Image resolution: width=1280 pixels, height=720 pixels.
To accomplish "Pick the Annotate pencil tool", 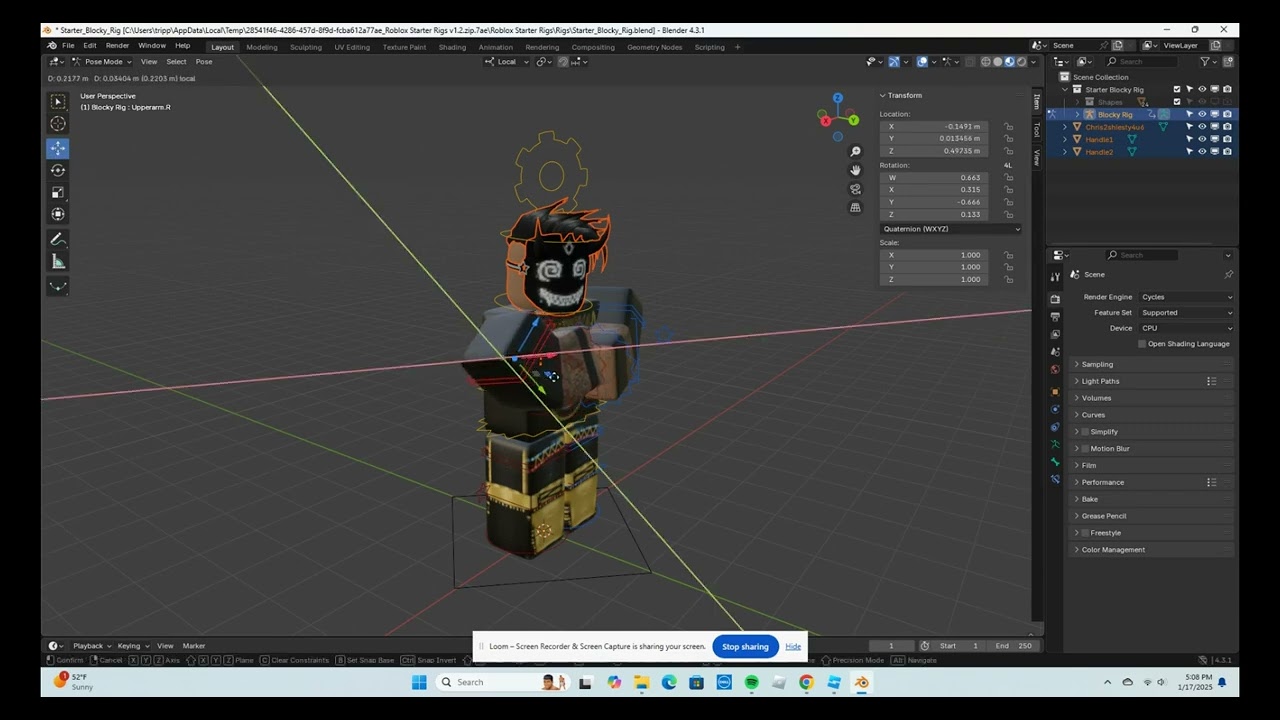I will [58, 240].
